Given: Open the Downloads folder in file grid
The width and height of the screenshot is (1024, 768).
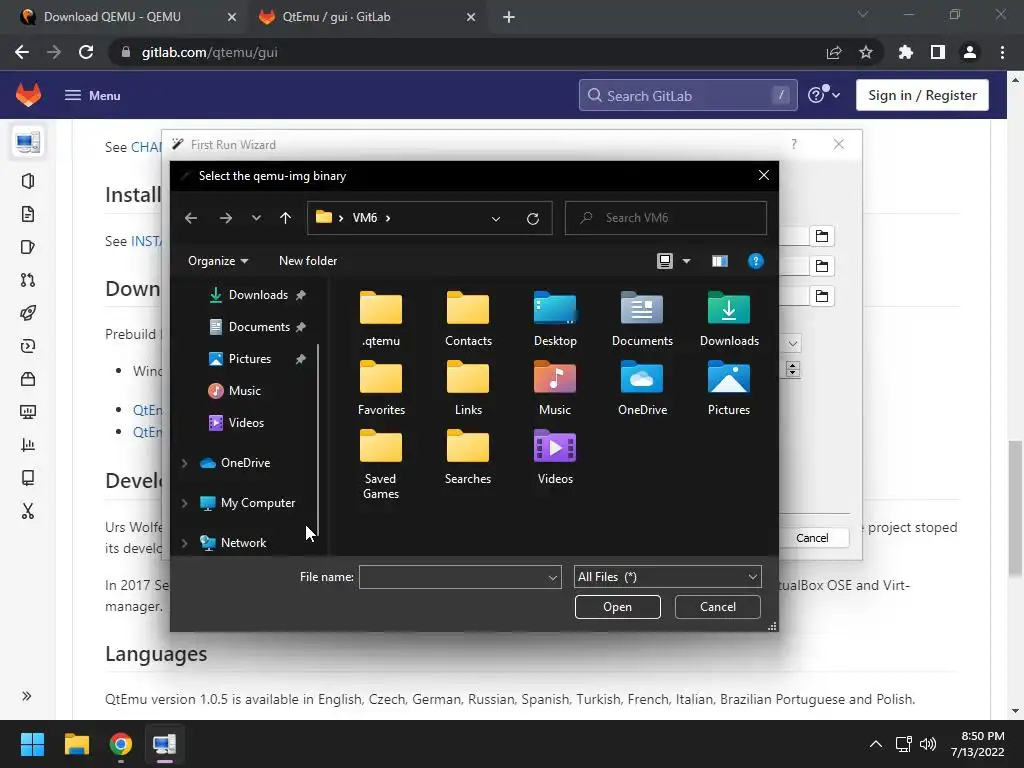Looking at the screenshot, I should click(729, 319).
